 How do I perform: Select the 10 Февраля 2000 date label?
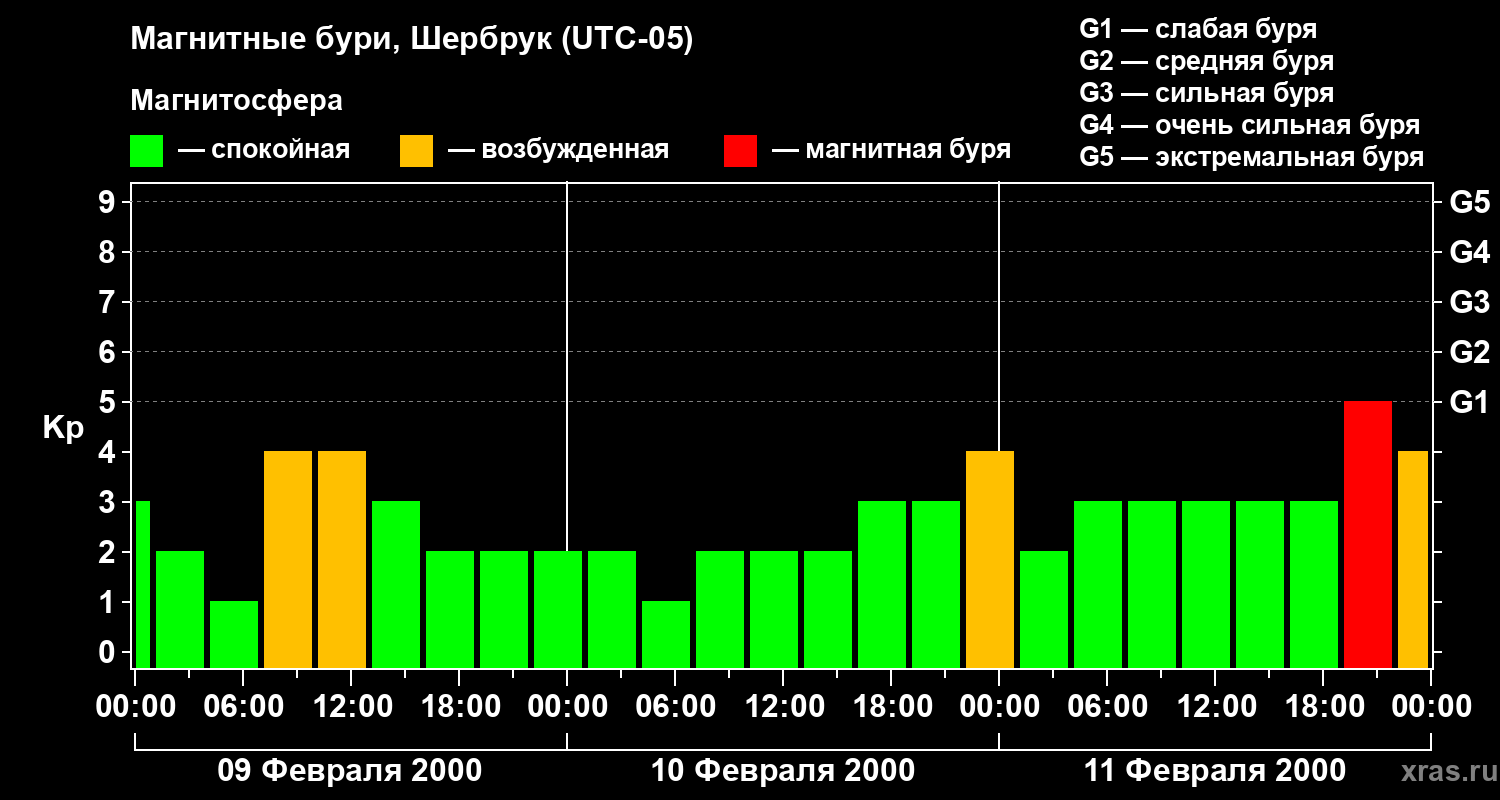click(x=783, y=771)
